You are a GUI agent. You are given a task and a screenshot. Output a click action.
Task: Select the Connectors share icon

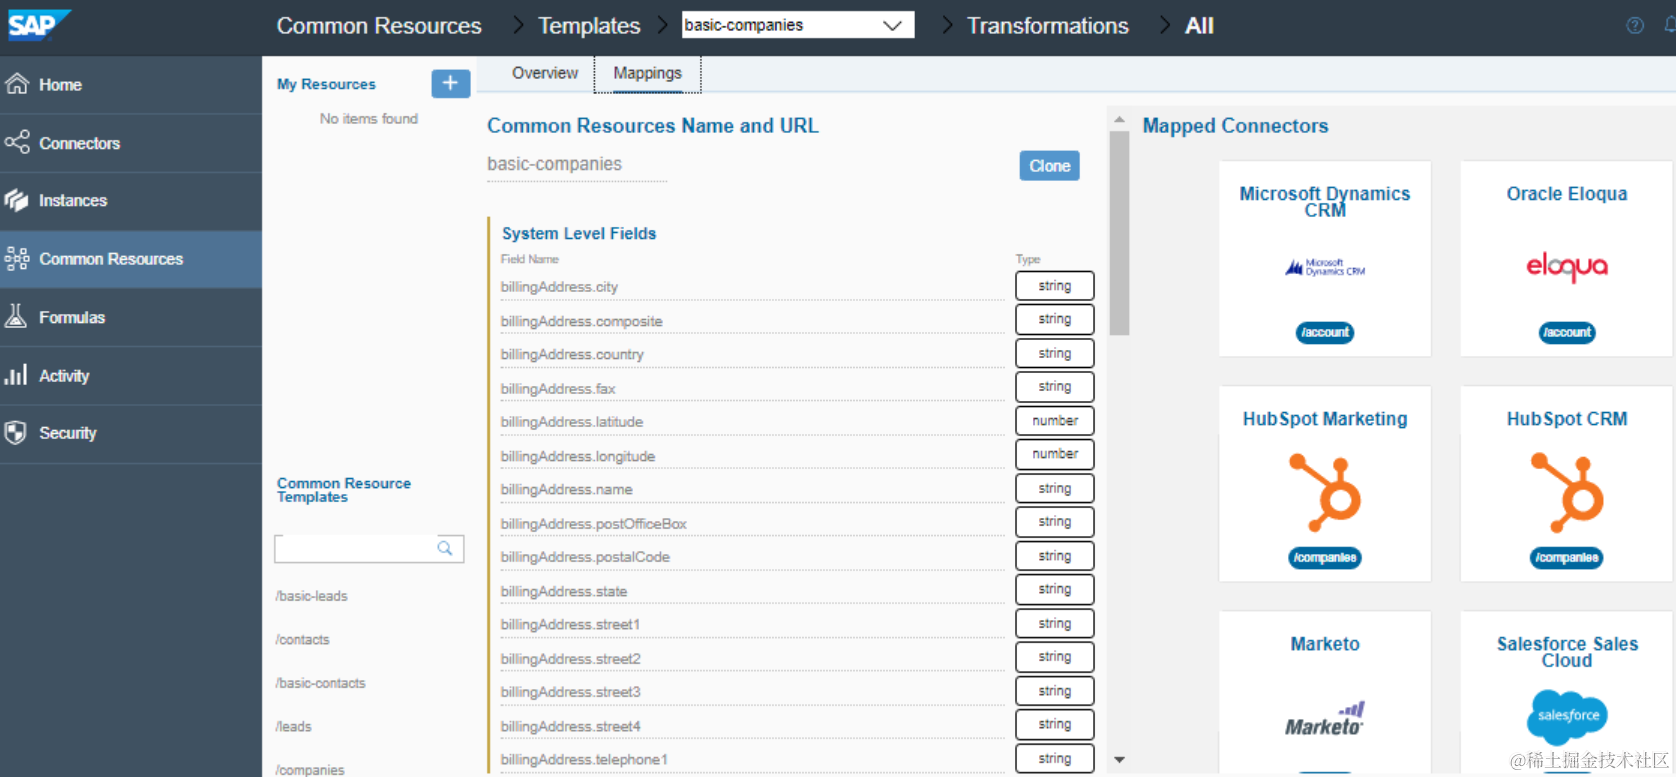[x=17, y=142]
